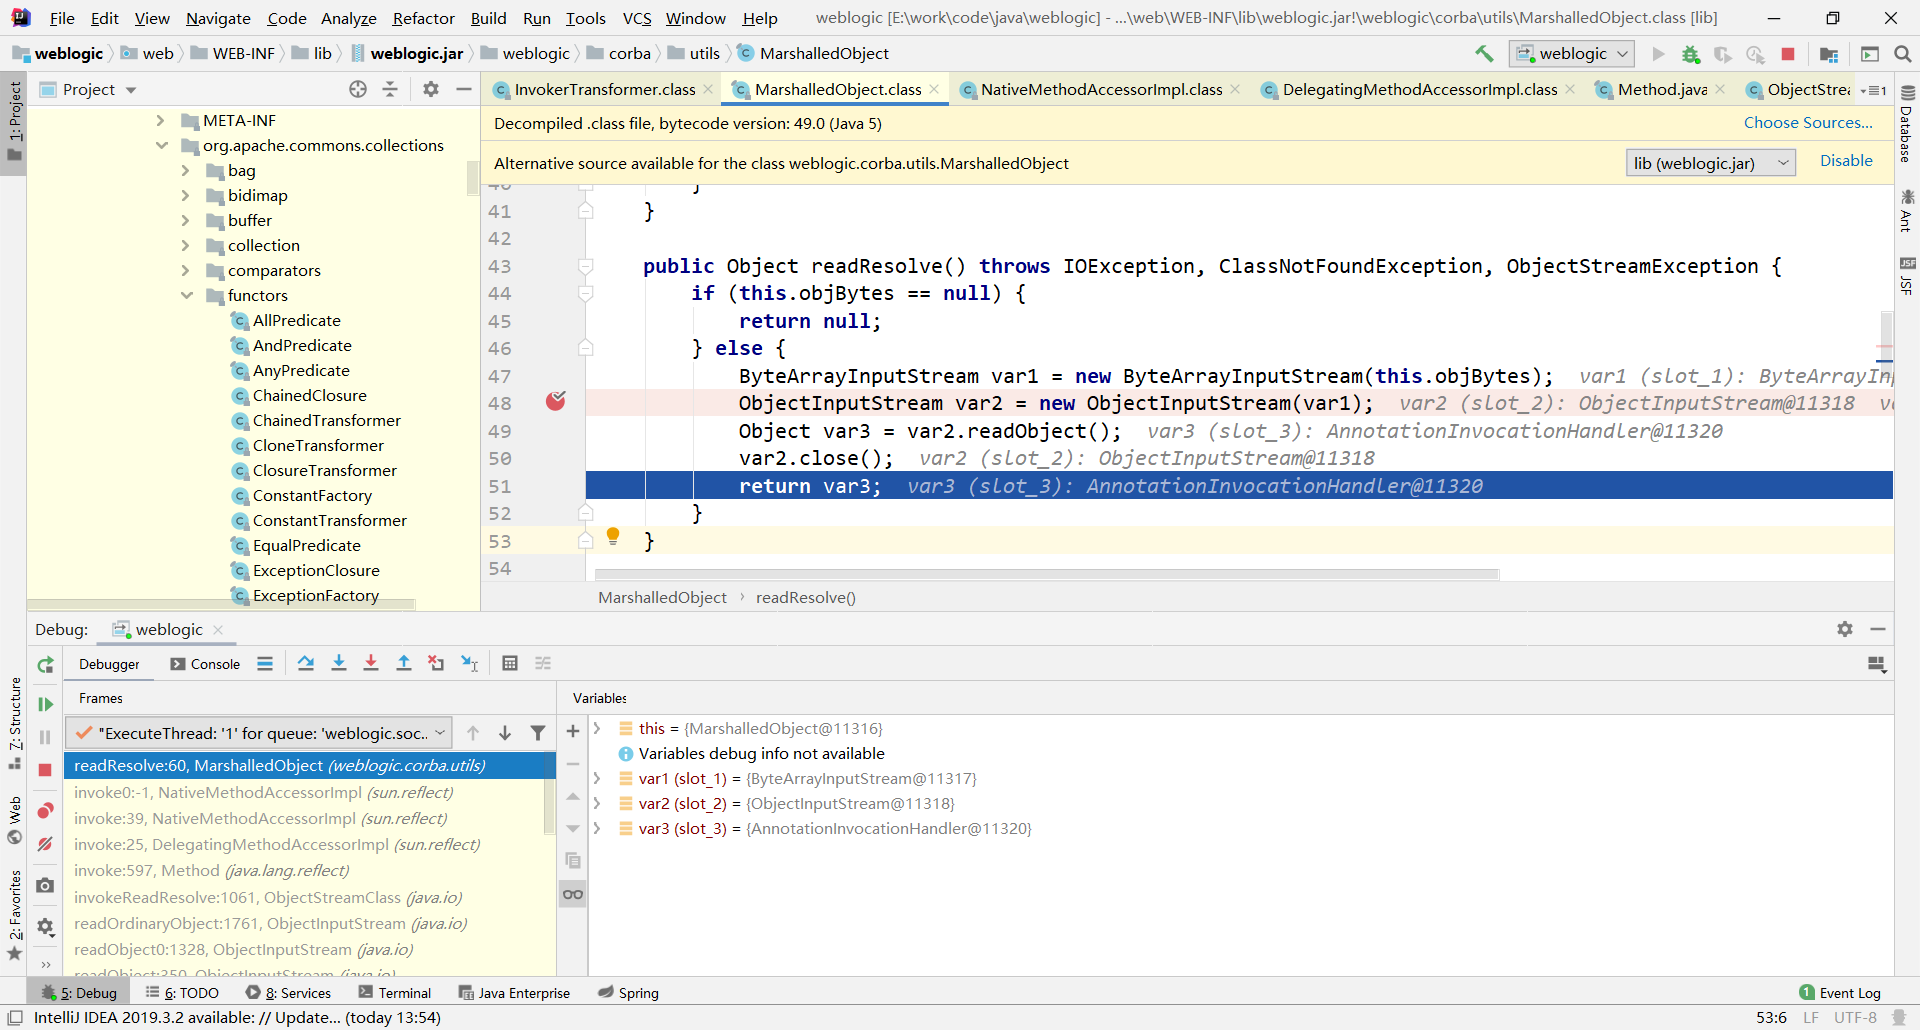This screenshot has width=1920, height=1030.
Task: Open the Event Log
Action: tap(1840, 993)
